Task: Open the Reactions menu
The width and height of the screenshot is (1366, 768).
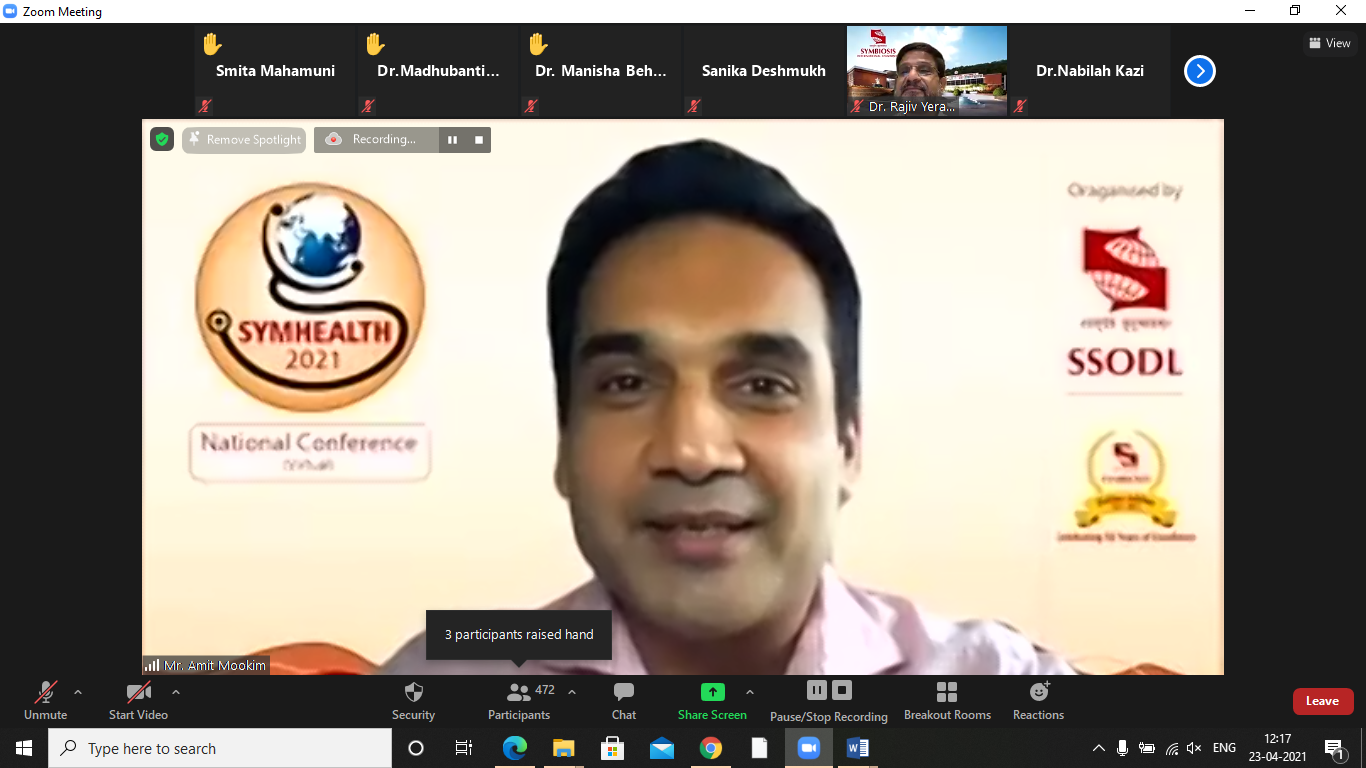Action: click(x=1038, y=700)
